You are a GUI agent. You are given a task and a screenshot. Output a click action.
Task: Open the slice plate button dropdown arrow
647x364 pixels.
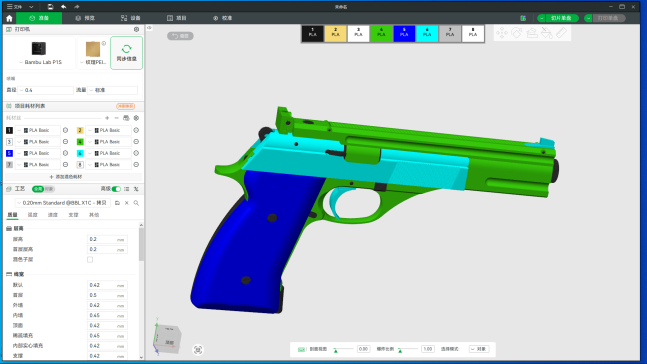point(541,18)
